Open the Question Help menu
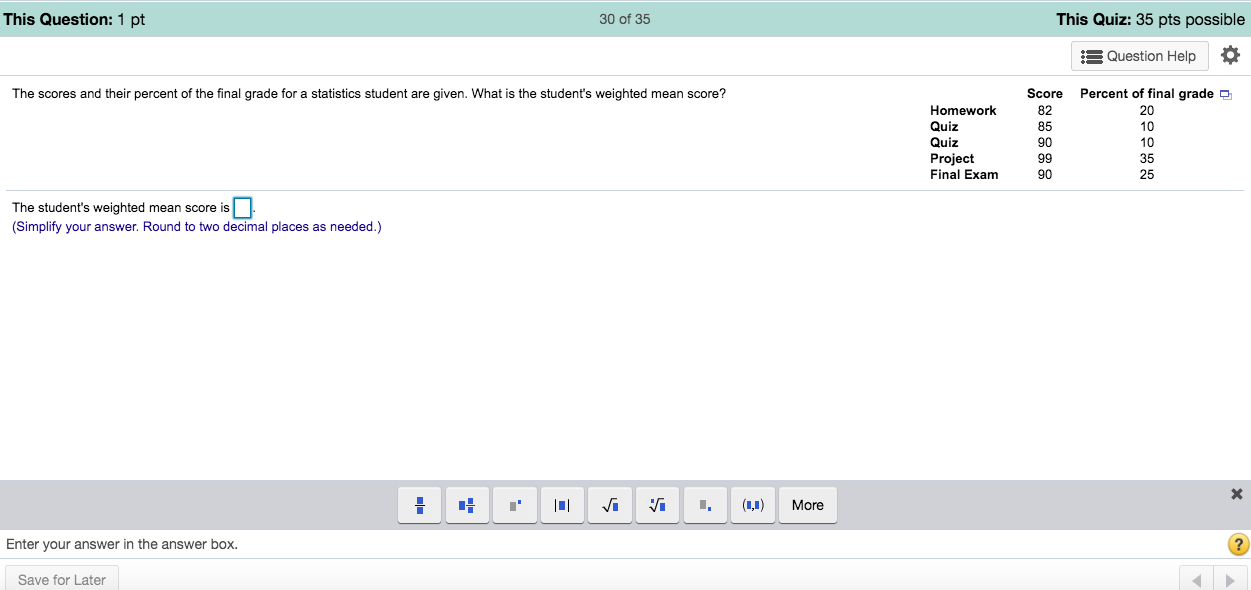The width and height of the screenshot is (1251, 590). pyautogui.click(x=1140, y=56)
